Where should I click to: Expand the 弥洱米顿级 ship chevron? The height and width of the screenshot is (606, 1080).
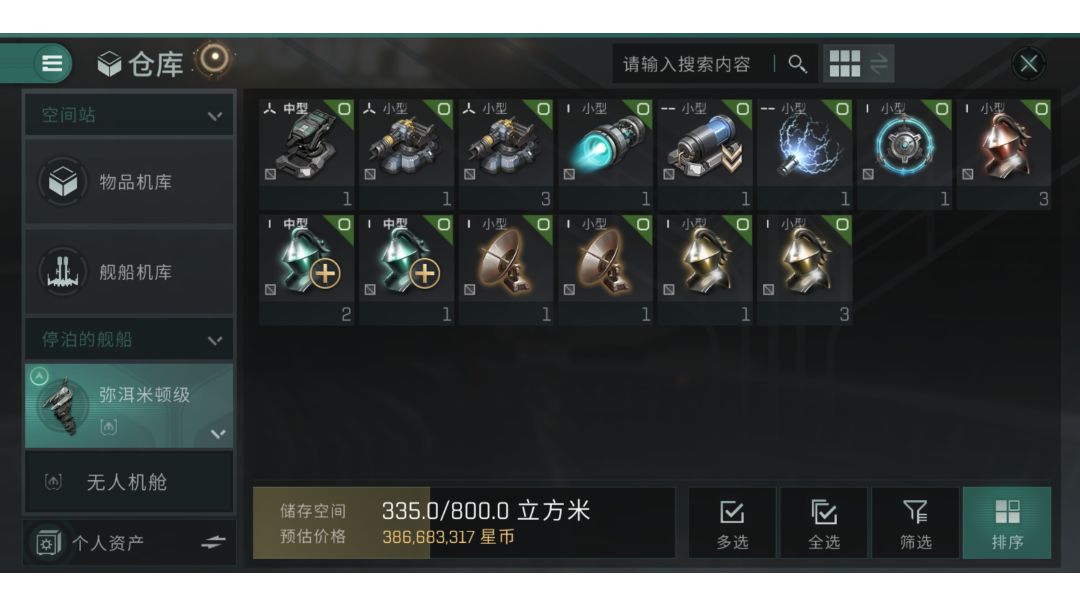coord(218,434)
